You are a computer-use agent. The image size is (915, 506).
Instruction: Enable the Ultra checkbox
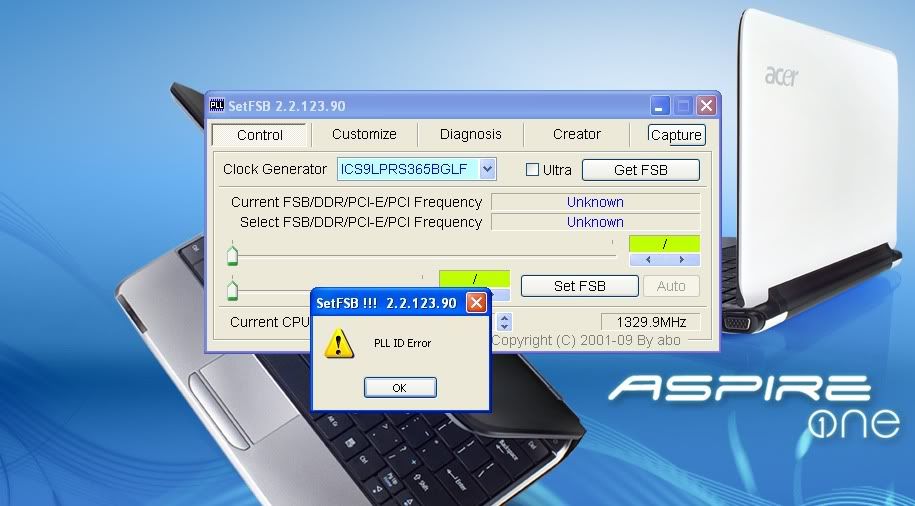[x=532, y=170]
